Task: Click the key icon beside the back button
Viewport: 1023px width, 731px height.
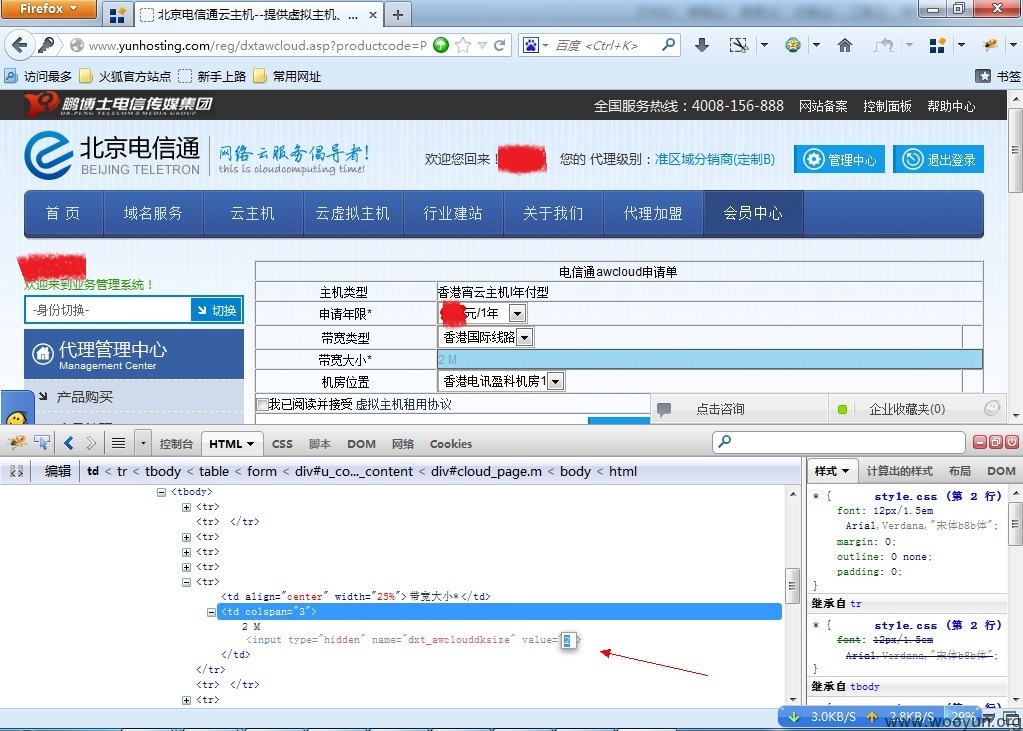Action: coord(46,45)
